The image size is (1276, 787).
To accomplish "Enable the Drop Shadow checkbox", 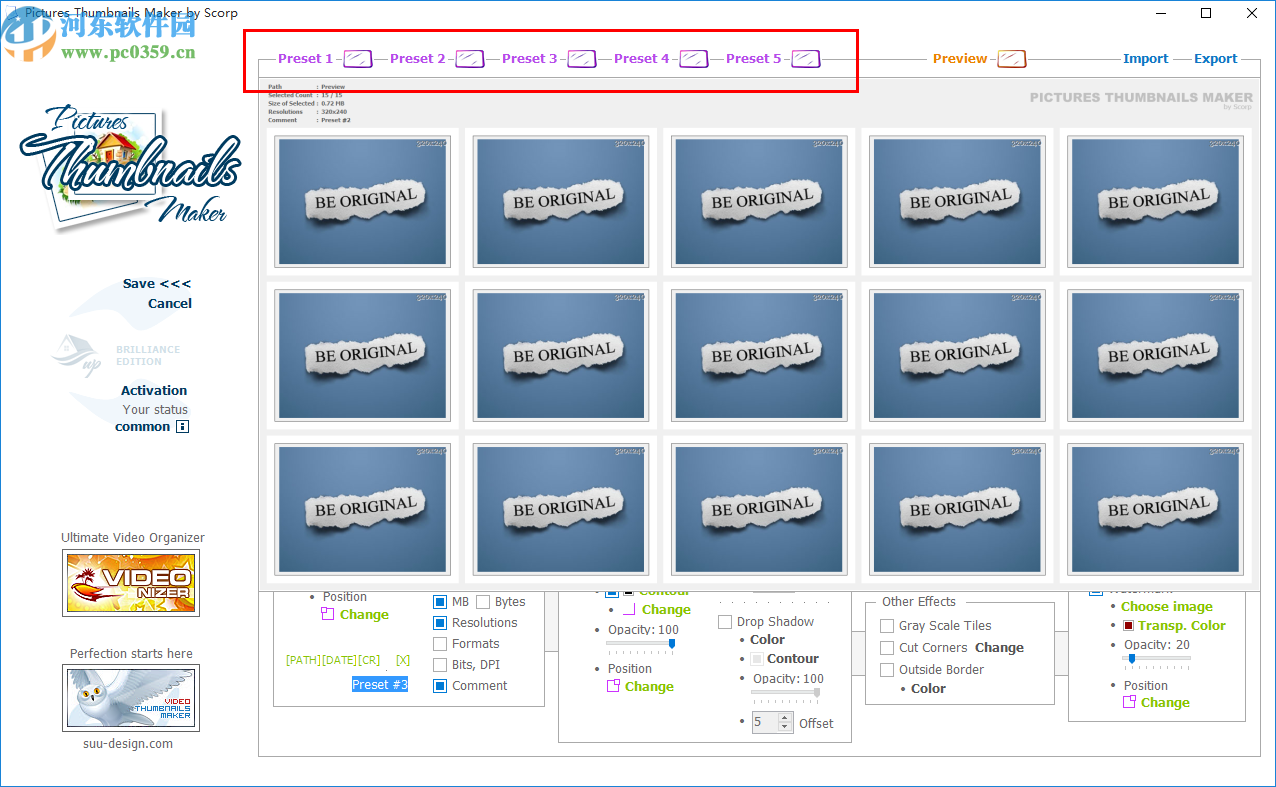I will (725, 621).
